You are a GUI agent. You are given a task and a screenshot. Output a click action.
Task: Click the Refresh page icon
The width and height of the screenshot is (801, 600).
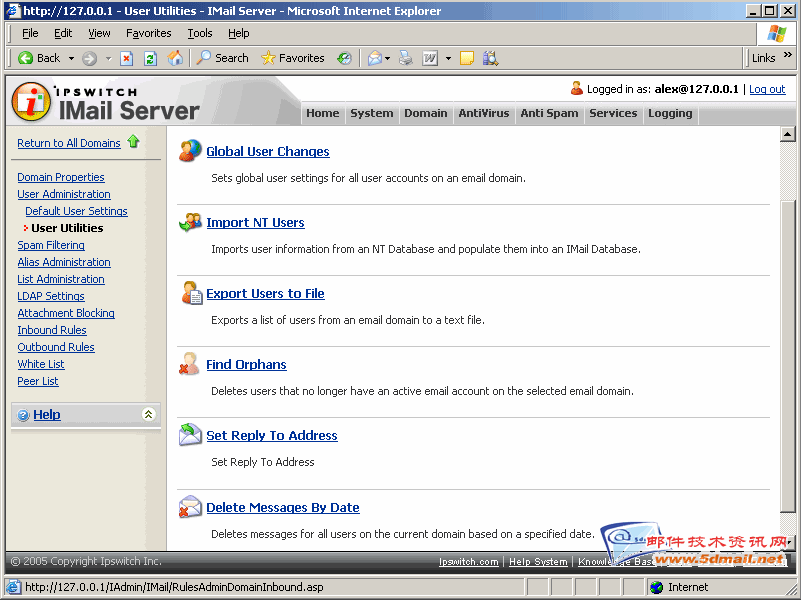click(x=150, y=58)
